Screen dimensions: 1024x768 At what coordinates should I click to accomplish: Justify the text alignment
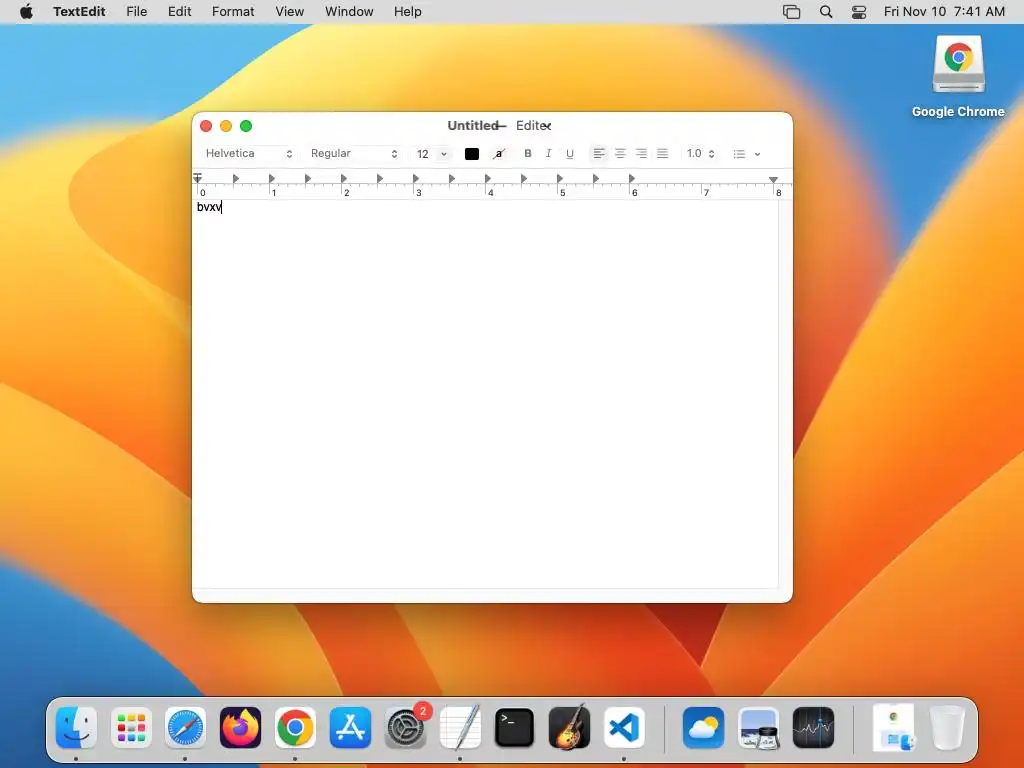(x=662, y=153)
